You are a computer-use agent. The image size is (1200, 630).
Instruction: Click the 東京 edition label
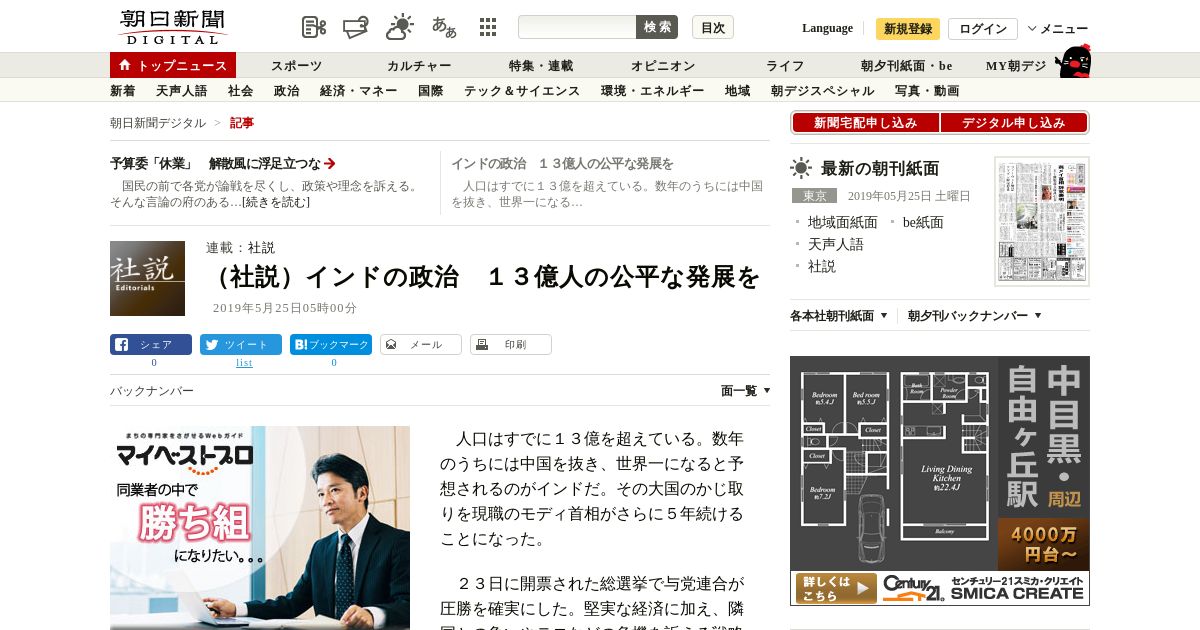(814, 196)
